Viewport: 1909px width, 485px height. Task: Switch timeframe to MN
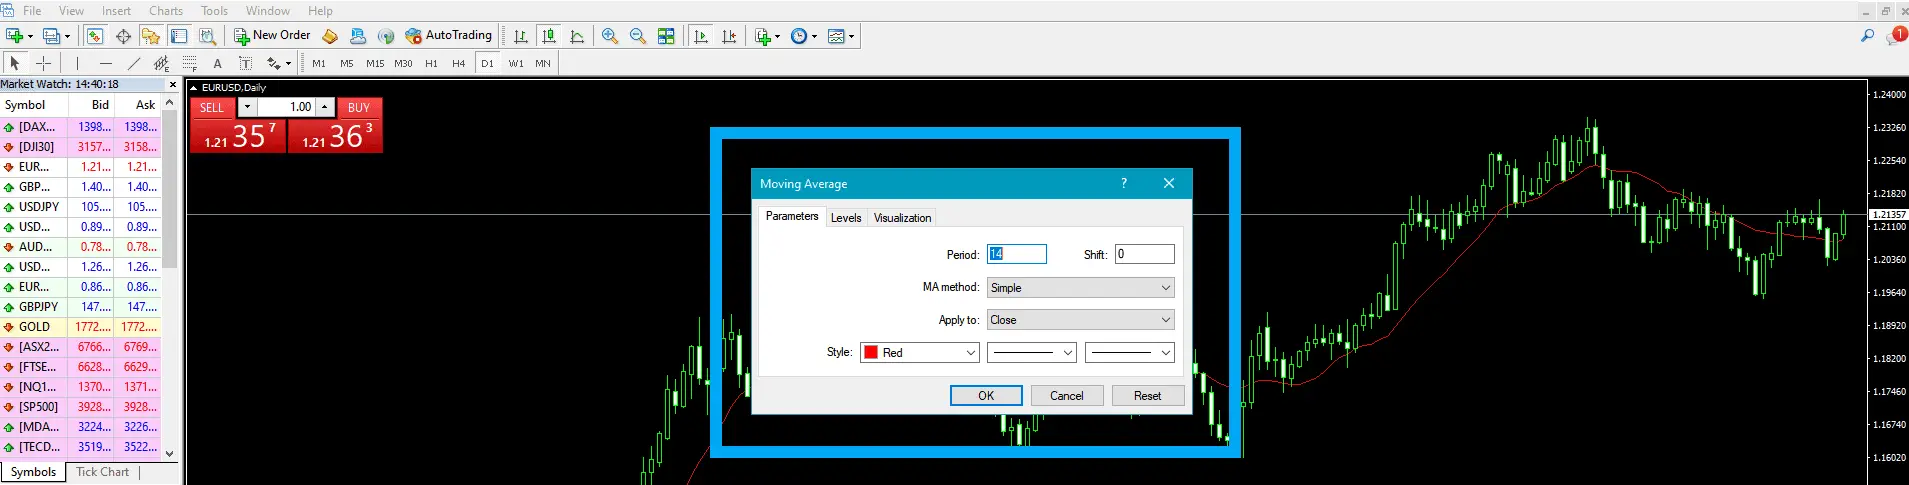coord(543,63)
